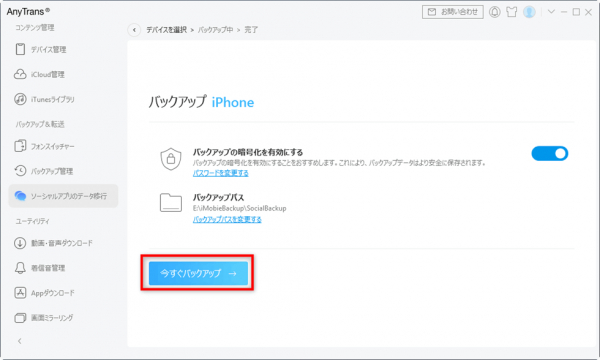Open Appダウンロード in the sidebar

coord(44,293)
